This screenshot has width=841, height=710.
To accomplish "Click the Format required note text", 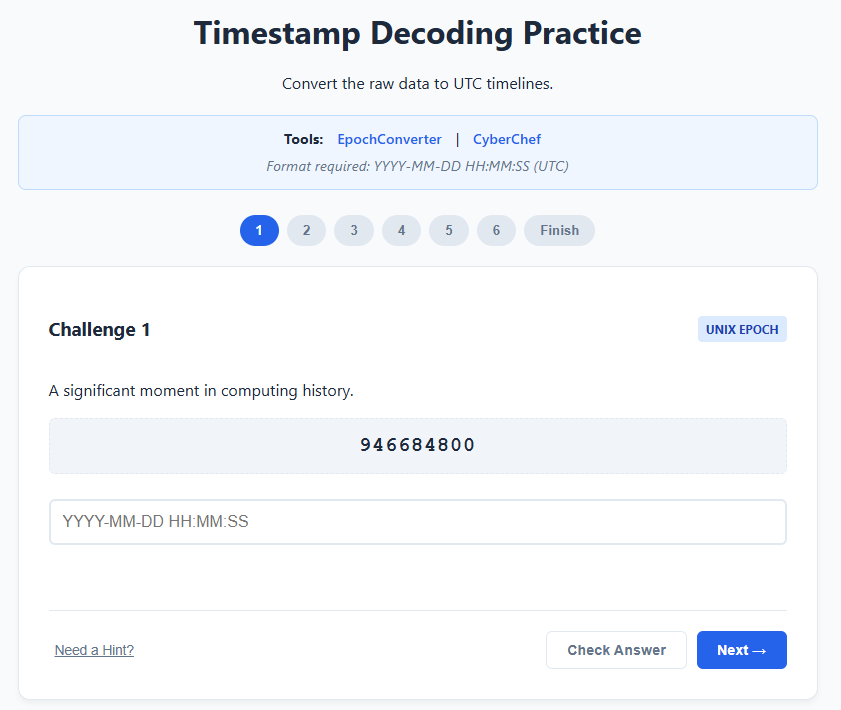I will point(418,166).
